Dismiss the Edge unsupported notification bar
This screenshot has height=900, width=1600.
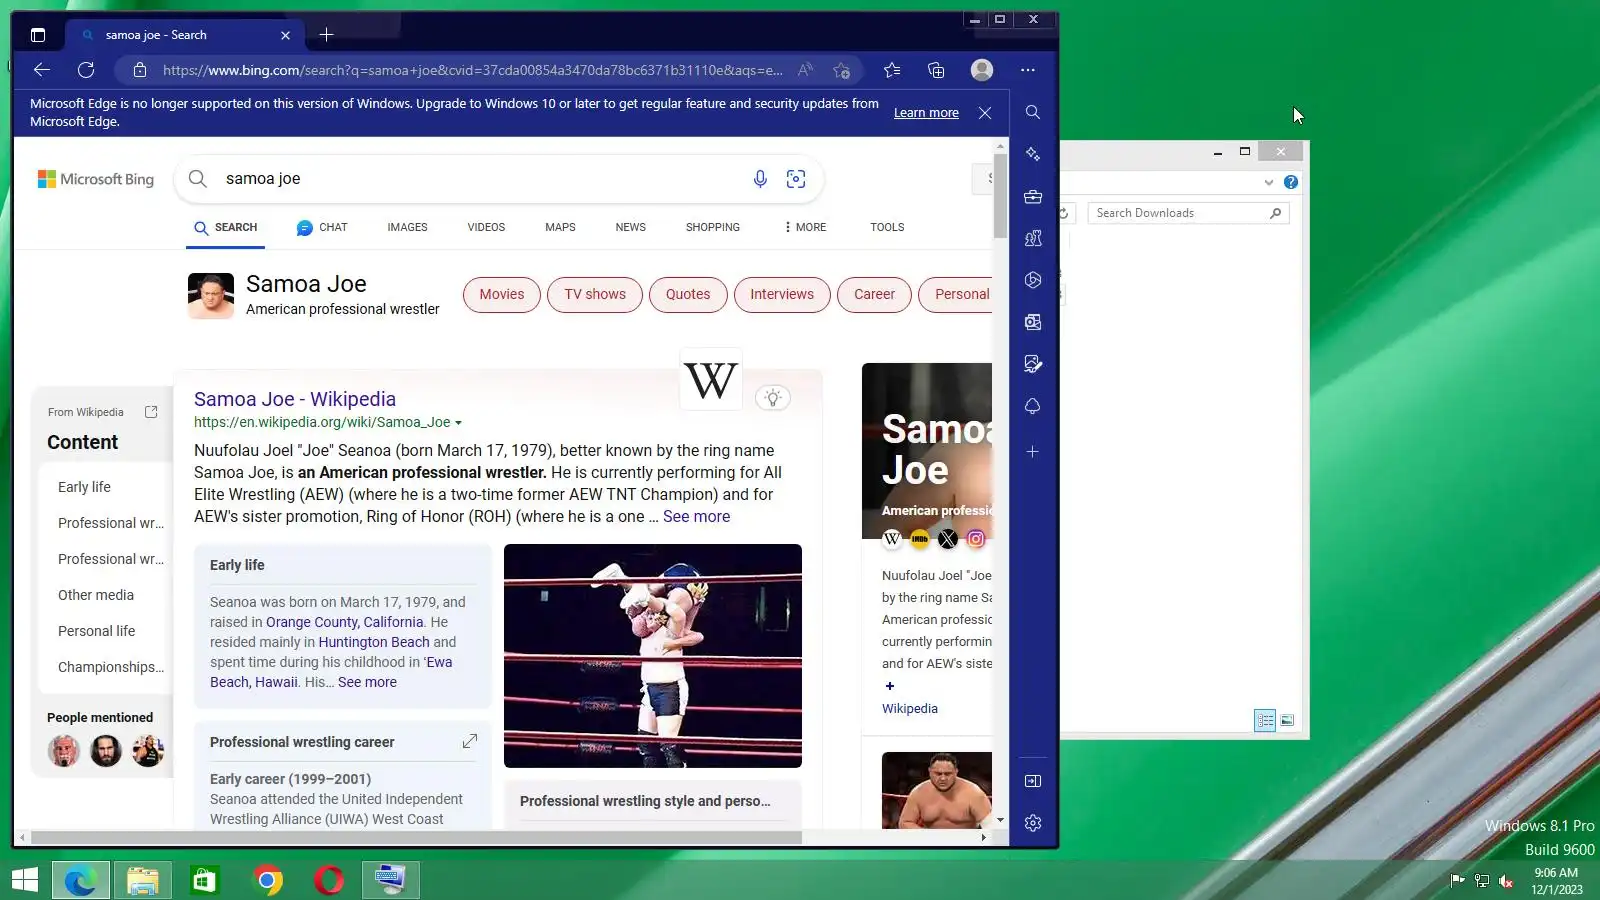coord(985,113)
